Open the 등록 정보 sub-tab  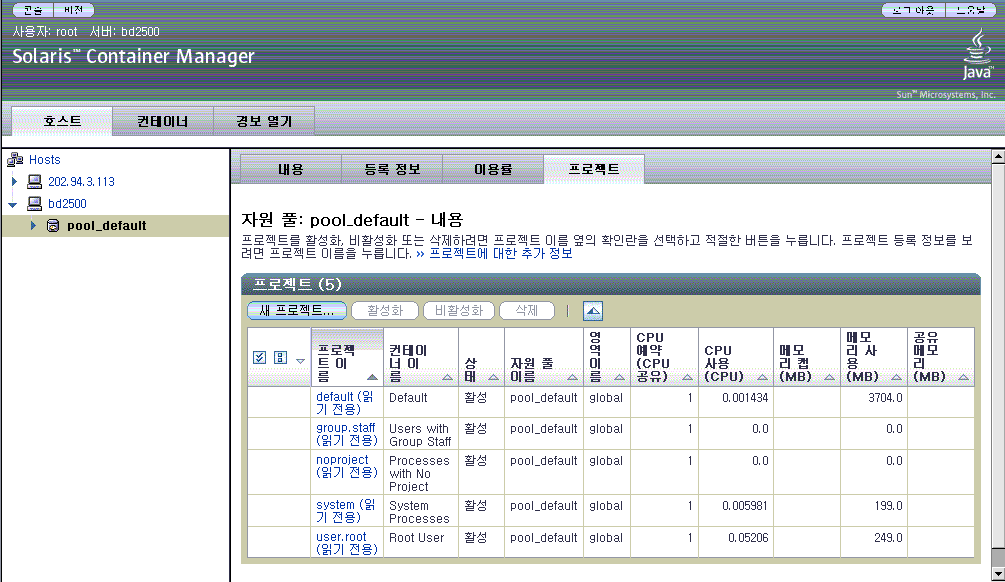[392, 169]
